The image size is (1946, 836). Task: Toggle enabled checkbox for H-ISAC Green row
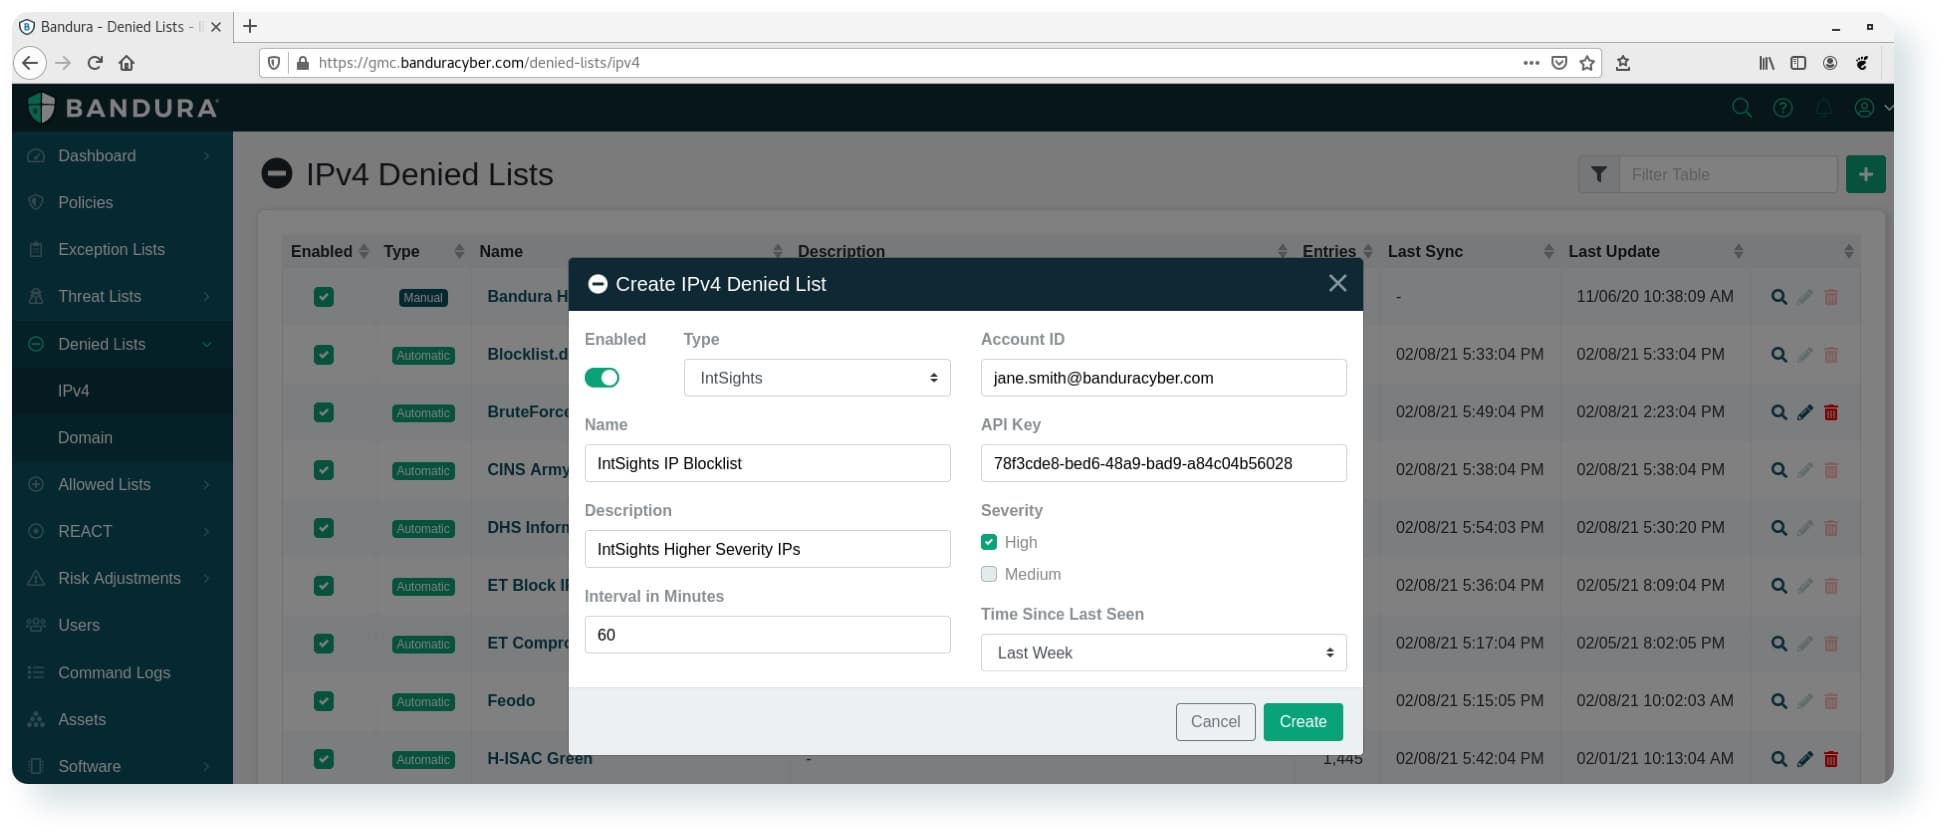pos(324,759)
